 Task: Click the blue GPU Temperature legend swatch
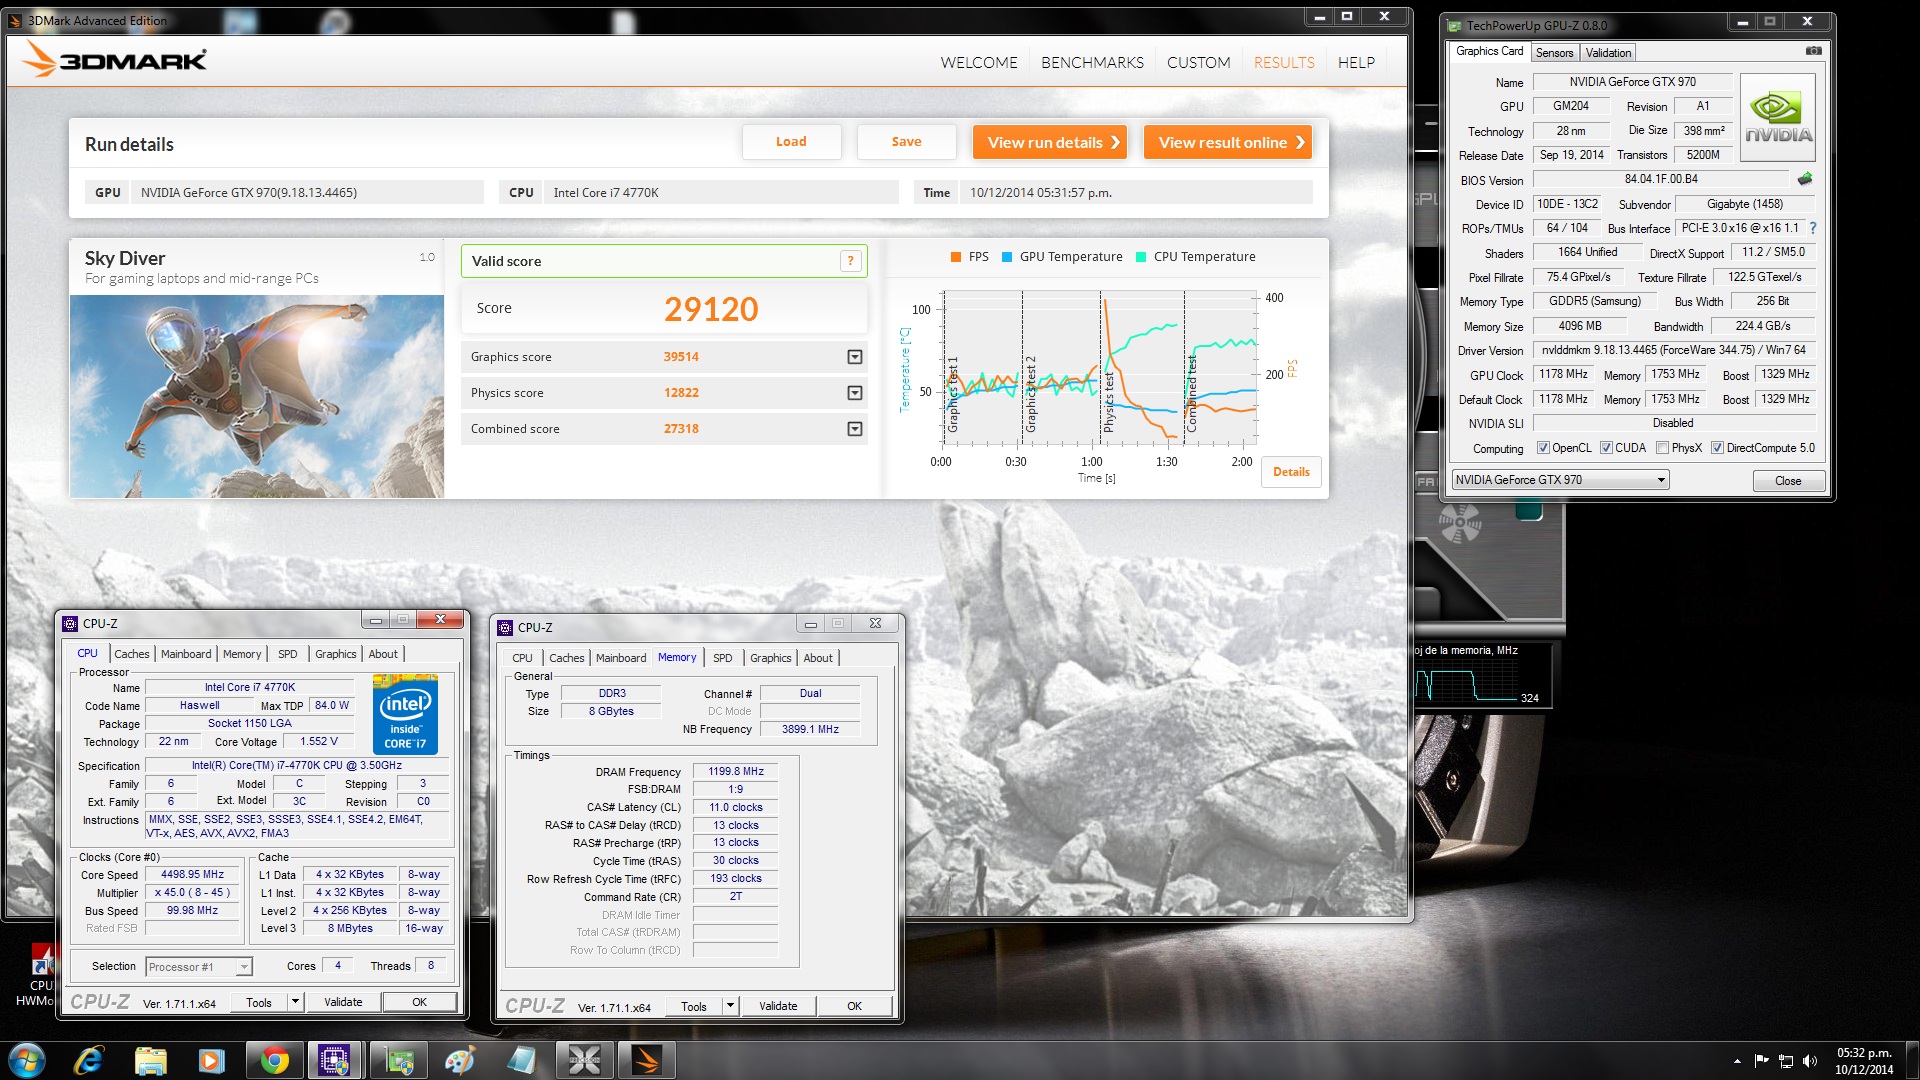pos(1007,257)
